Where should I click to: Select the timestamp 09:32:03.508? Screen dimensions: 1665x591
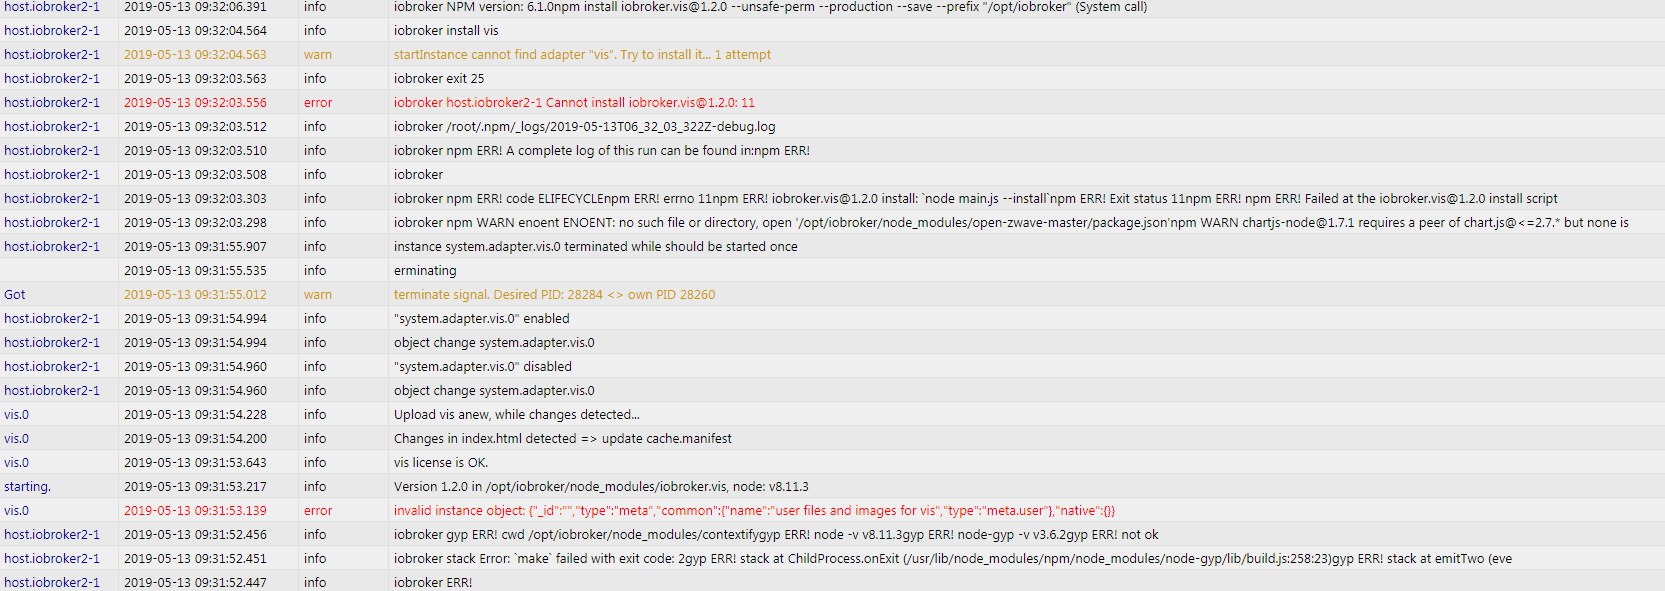[195, 174]
